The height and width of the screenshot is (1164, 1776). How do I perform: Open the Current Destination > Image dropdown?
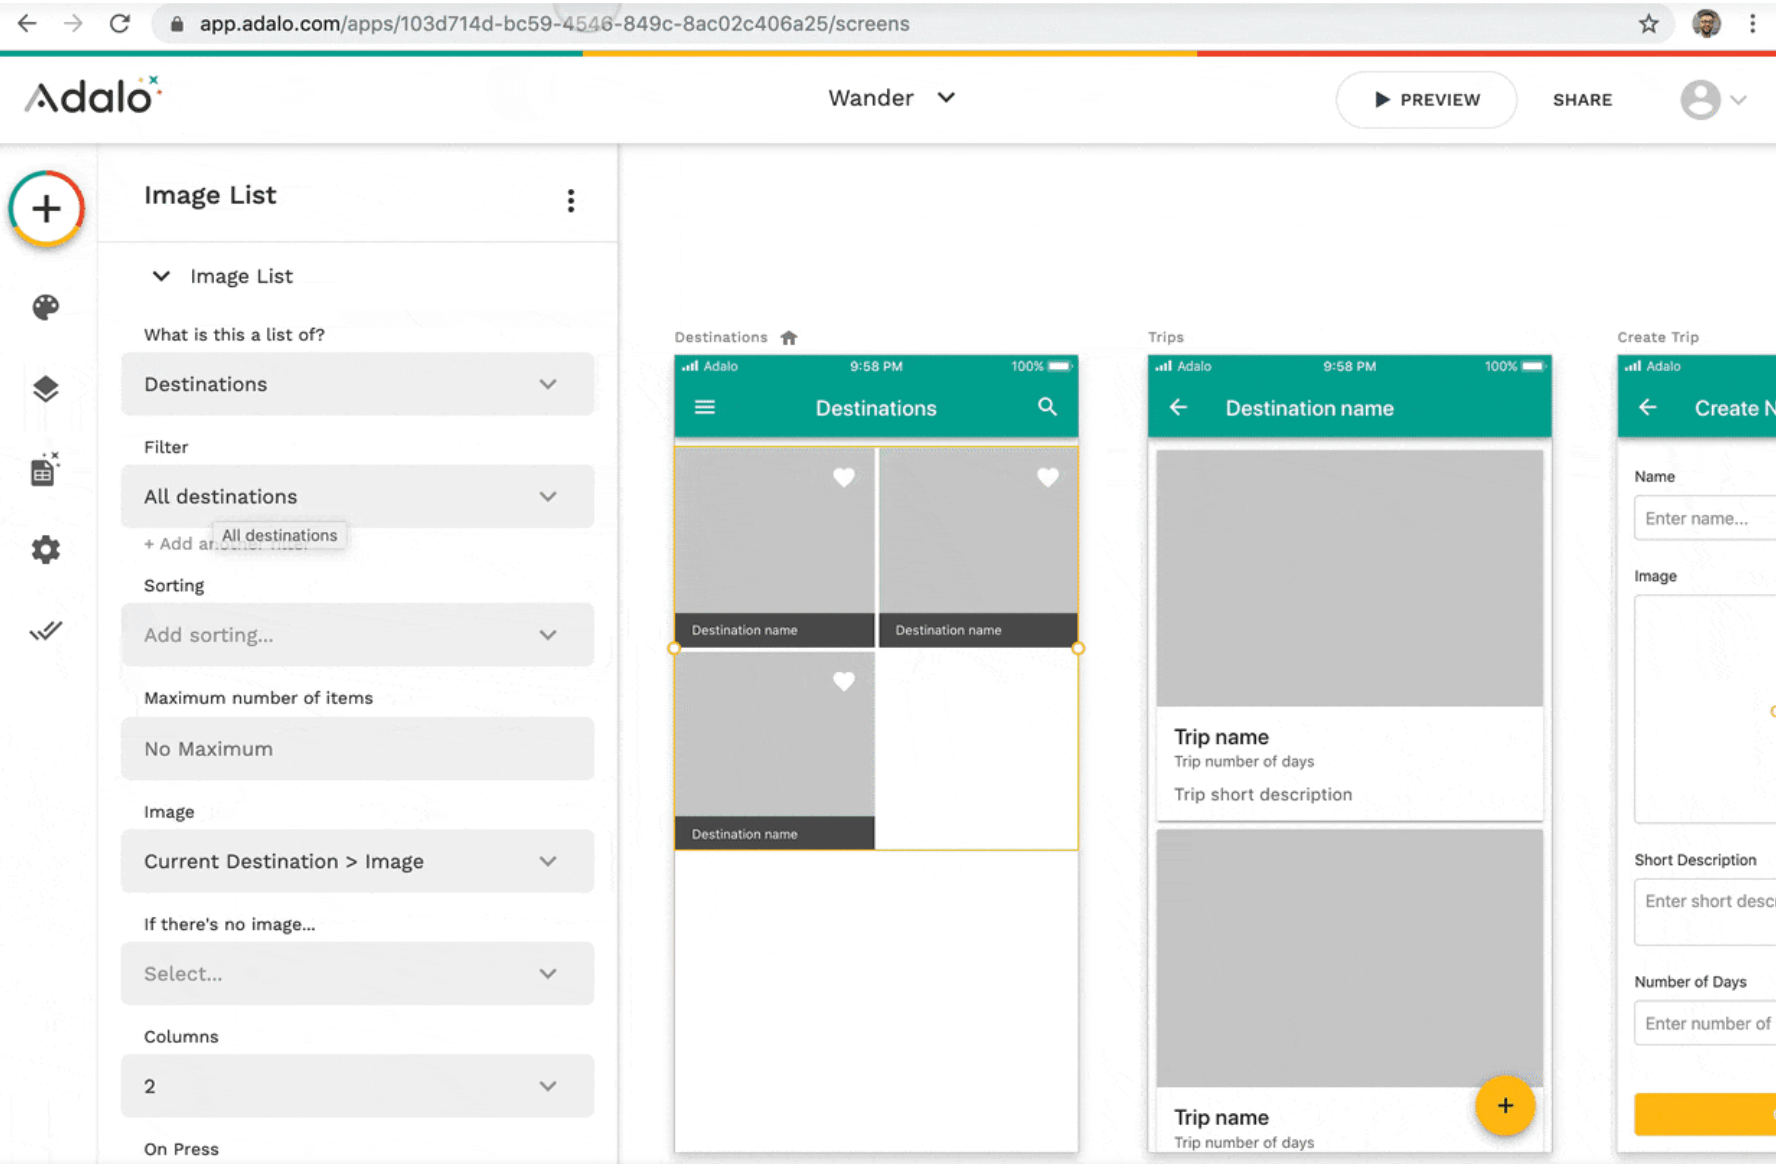357,861
